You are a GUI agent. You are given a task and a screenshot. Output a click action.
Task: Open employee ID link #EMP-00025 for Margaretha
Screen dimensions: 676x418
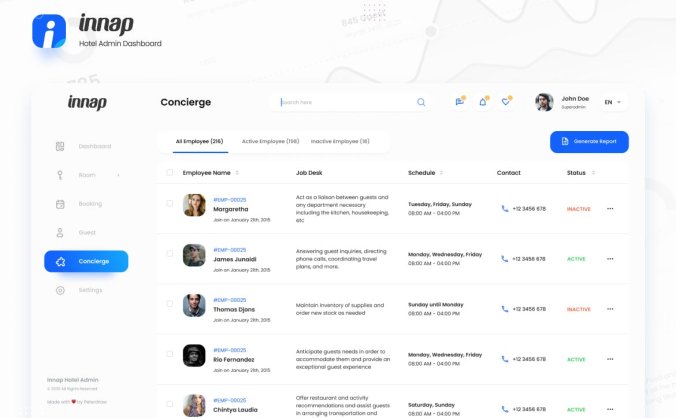pyautogui.click(x=229, y=200)
